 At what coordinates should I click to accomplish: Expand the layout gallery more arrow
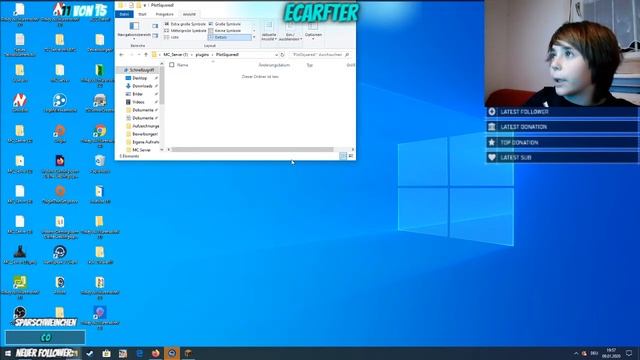pyautogui.click(x=254, y=37)
